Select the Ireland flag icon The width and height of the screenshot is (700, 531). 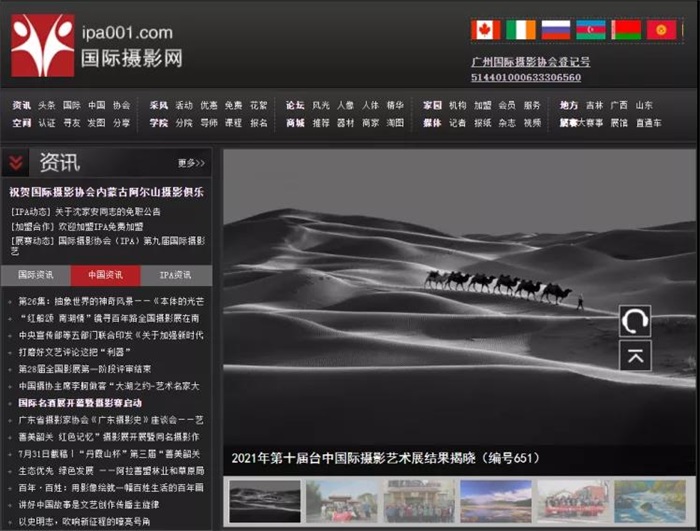tap(521, 30)
